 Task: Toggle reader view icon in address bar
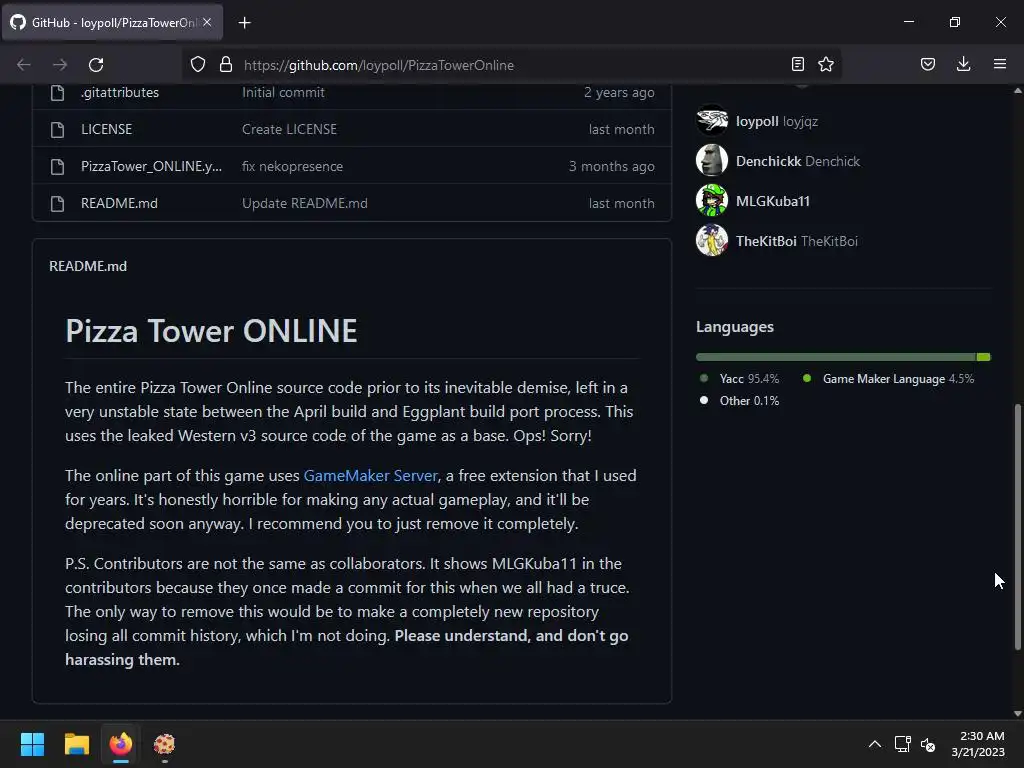pyautogui.click(x=797, y=64)
